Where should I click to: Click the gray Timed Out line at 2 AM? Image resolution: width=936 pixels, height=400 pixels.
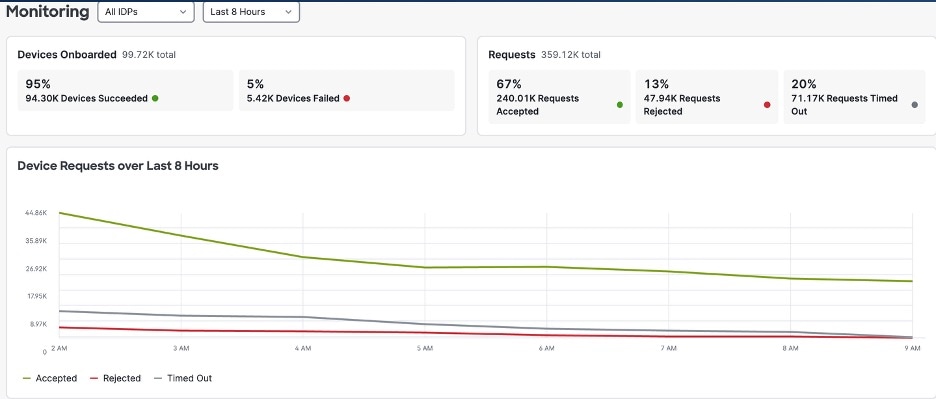point(60,311)
